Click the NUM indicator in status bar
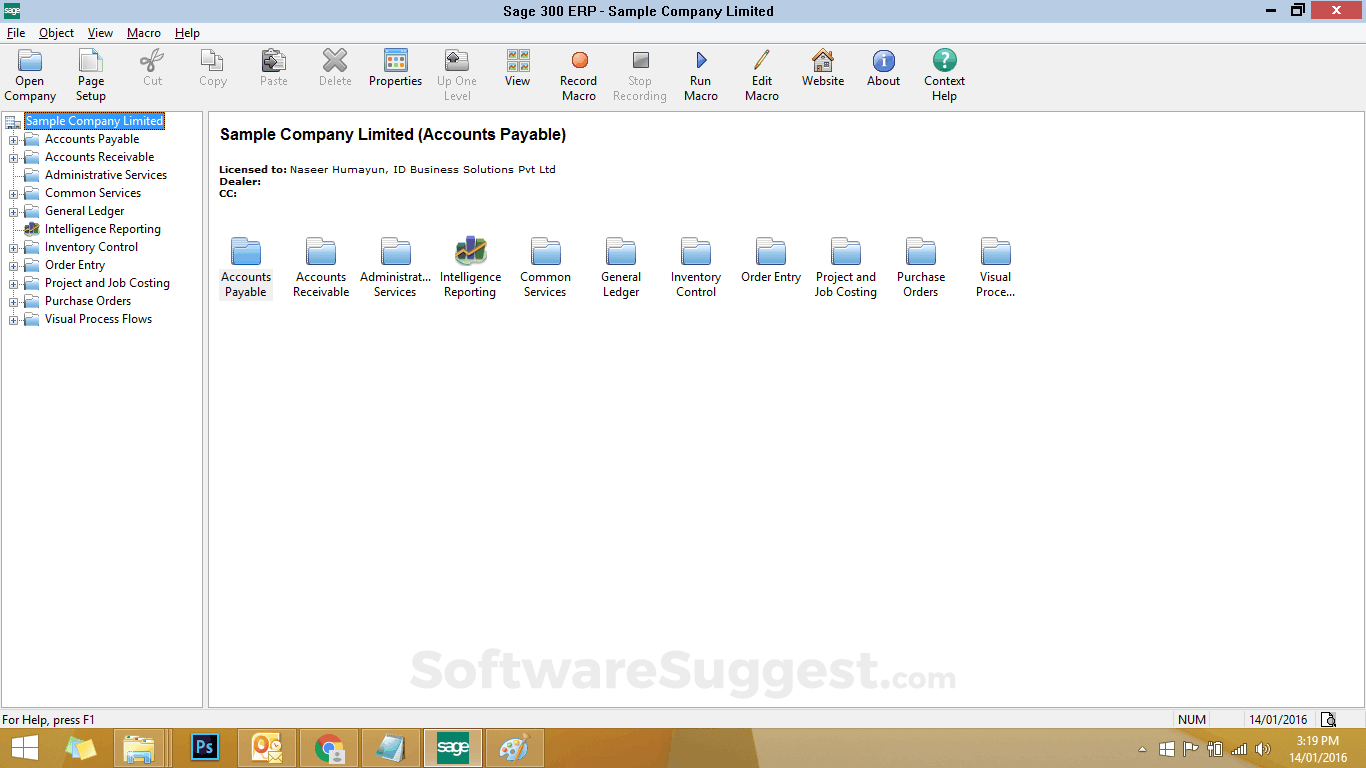Screen dimensions: 1366x768 point(1192,719)
